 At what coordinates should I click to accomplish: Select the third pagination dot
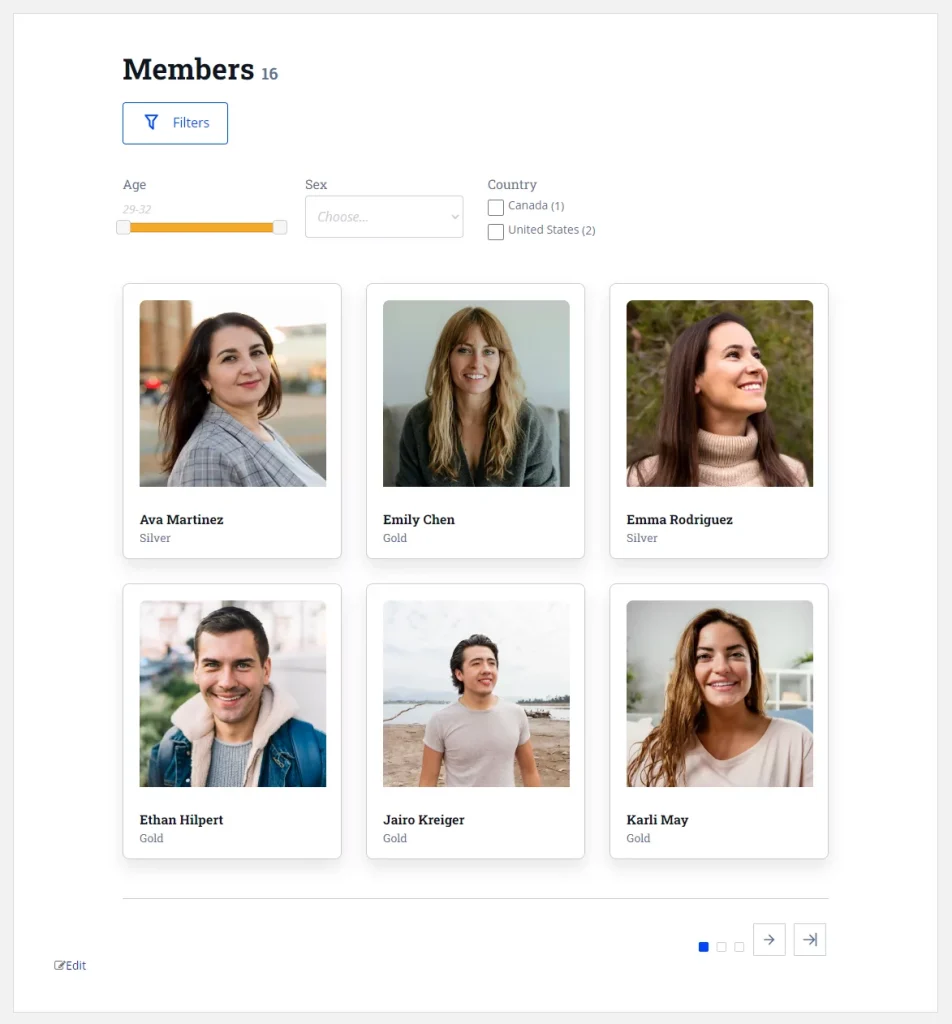[x=739, y=946]
